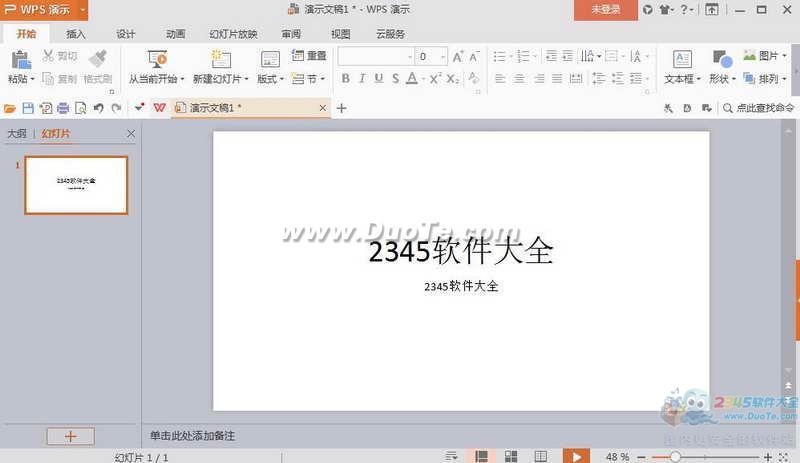Click the Save floppy disk icon

coord(28,108)
